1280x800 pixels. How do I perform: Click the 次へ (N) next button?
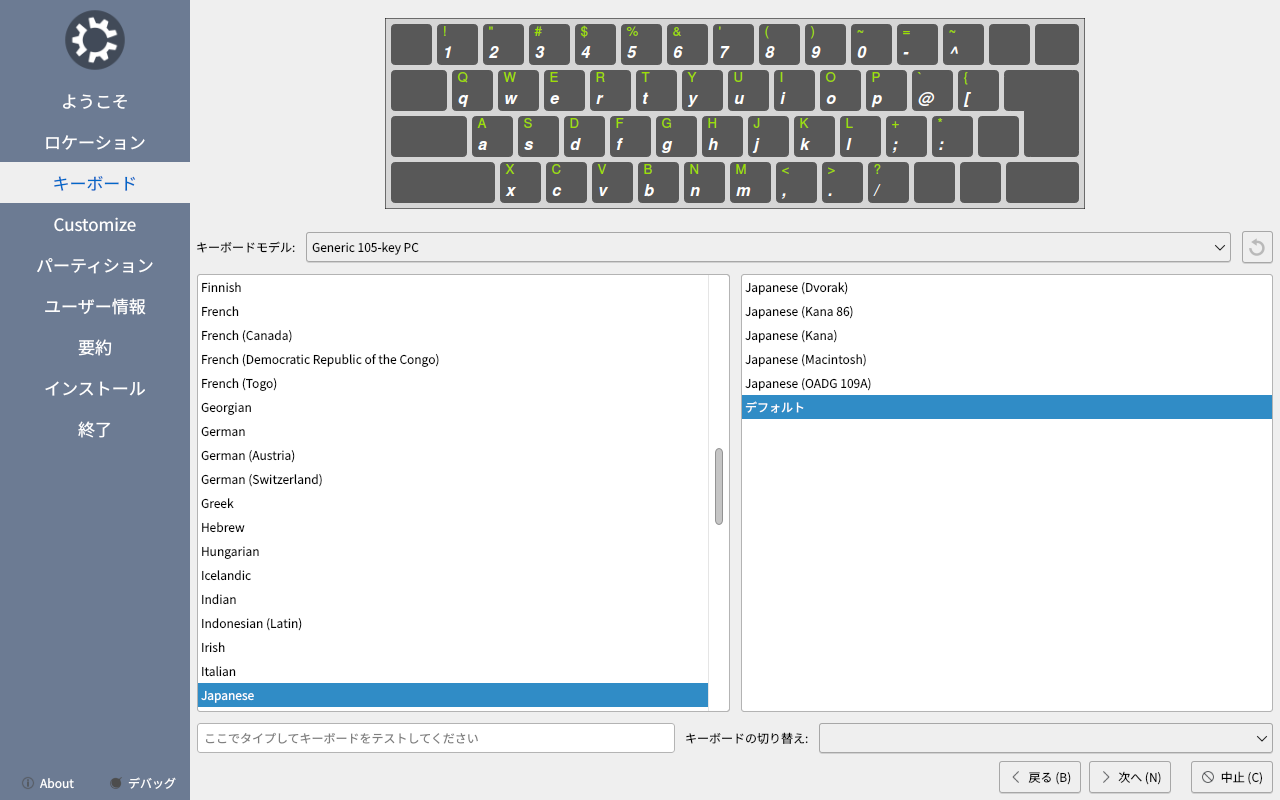(1130, 777)
